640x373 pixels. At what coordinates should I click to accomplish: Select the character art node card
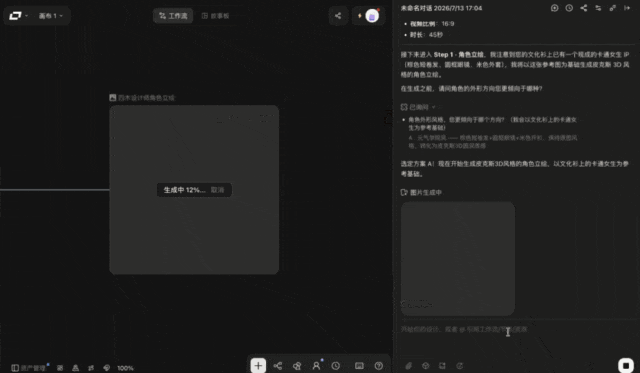(194, 190)
